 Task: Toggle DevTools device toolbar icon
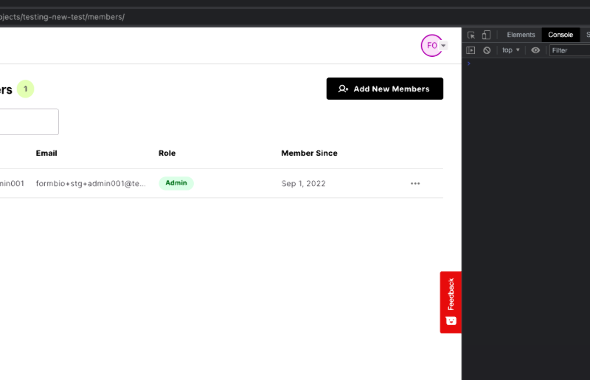[486, 35]
